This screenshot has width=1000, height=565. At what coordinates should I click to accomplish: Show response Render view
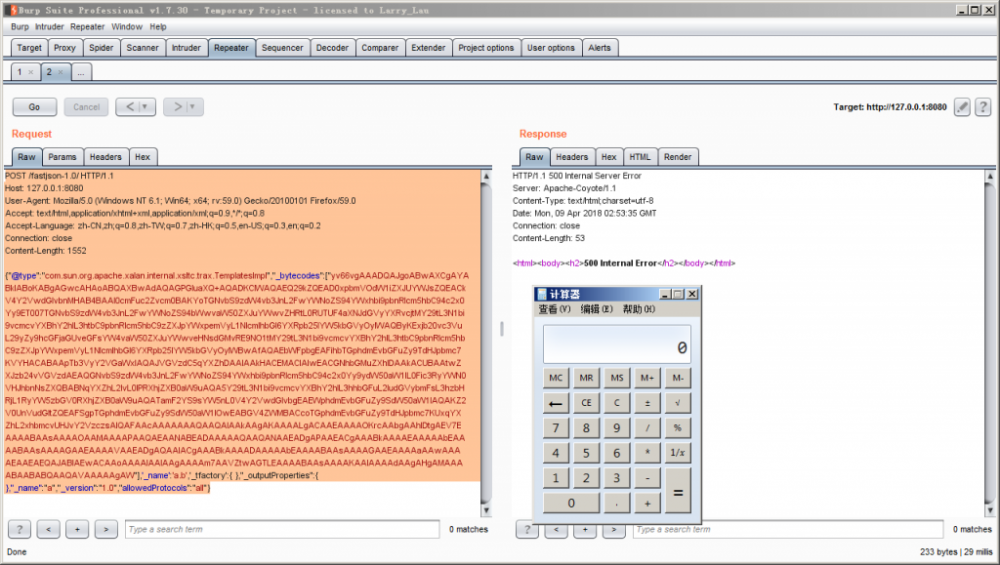click(677, 157)
